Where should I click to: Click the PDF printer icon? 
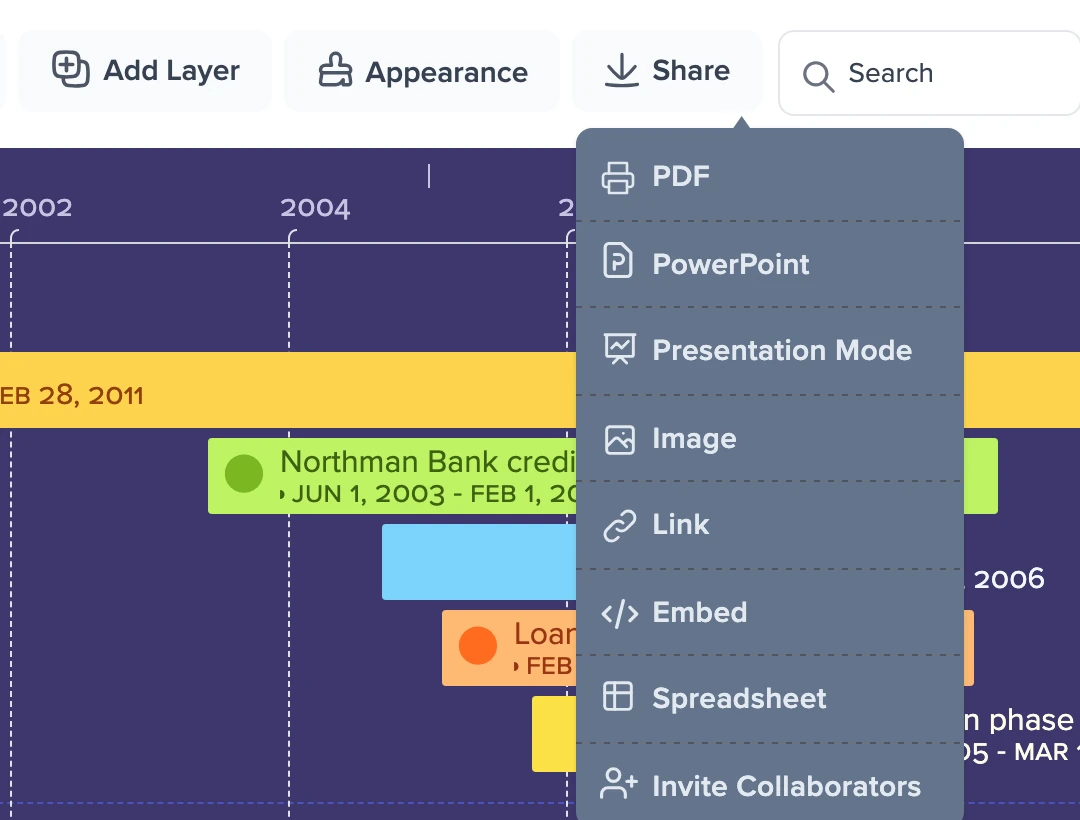618,178
